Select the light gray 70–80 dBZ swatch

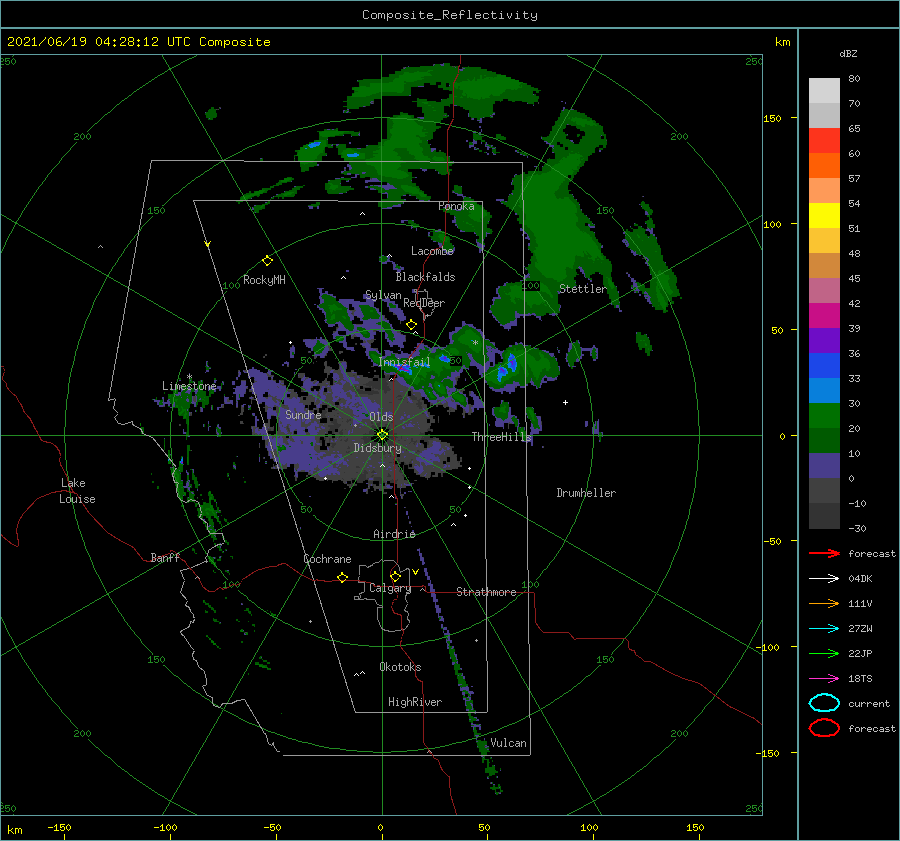pos(824,90)
